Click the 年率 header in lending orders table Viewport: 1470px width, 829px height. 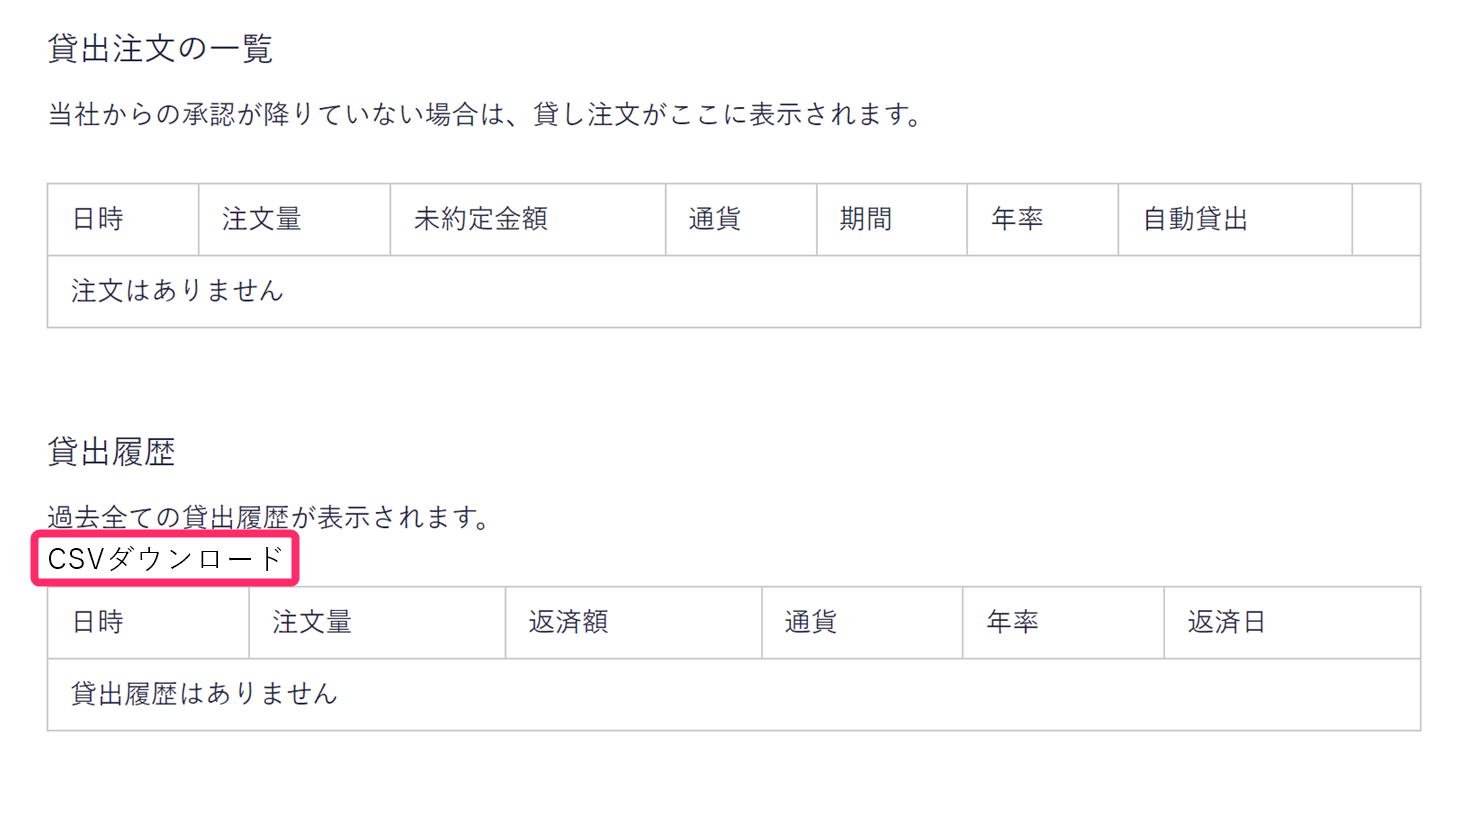(x=1042, y=219)
